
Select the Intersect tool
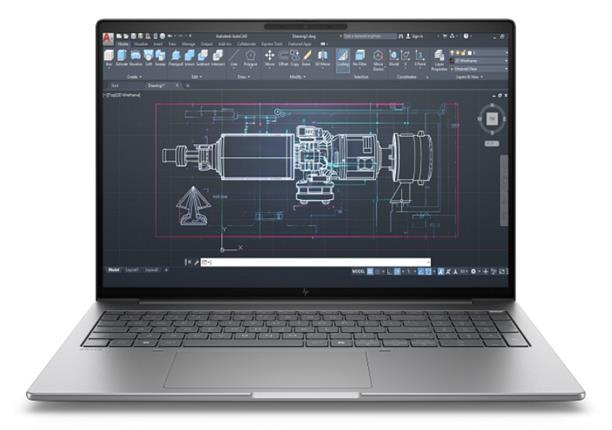218,58
